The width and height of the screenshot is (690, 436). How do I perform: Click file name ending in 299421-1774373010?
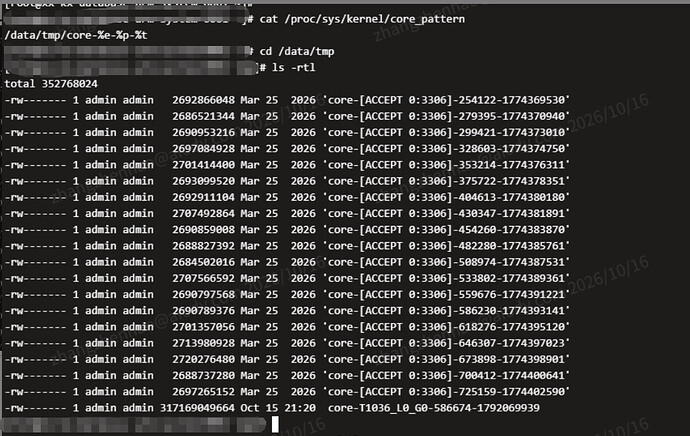coord(447,132)
